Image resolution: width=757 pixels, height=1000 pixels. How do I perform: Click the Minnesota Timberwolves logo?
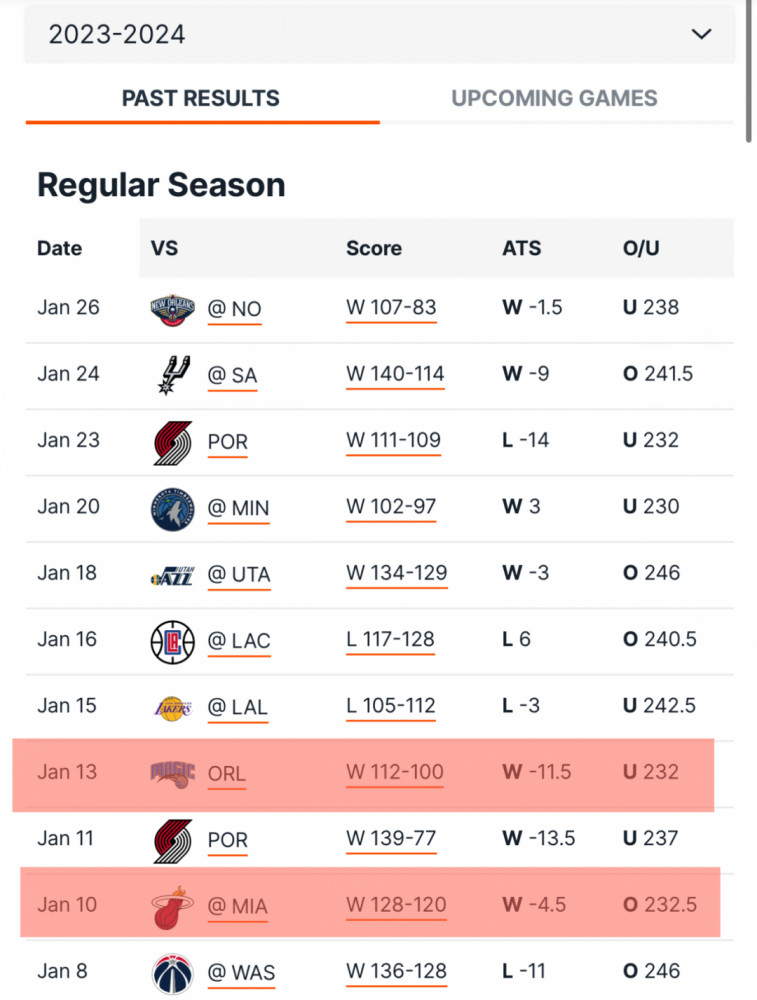pos(172,510)
